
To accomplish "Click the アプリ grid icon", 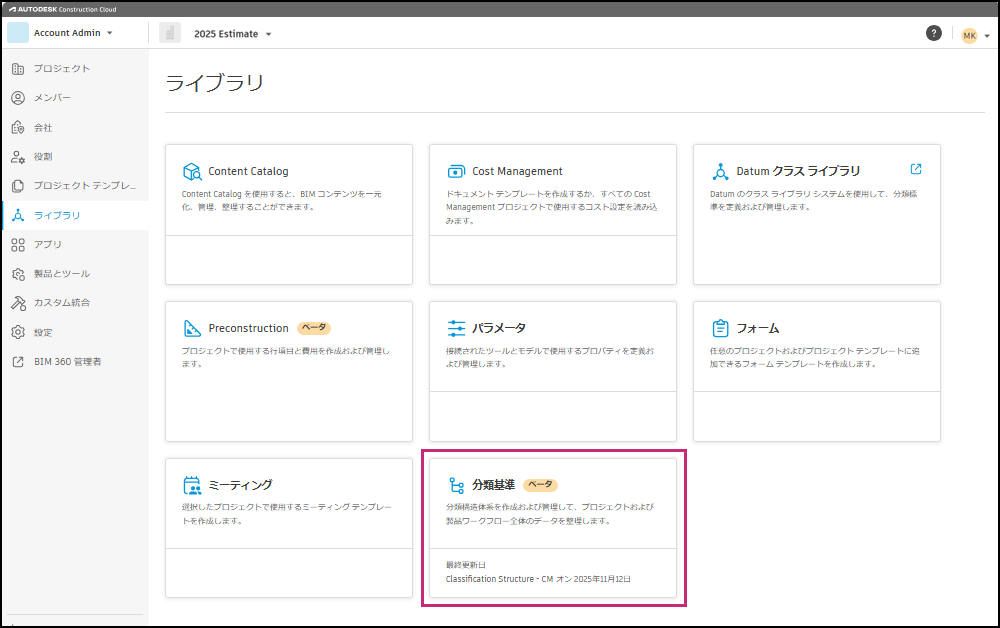I will tap(18, 245).
